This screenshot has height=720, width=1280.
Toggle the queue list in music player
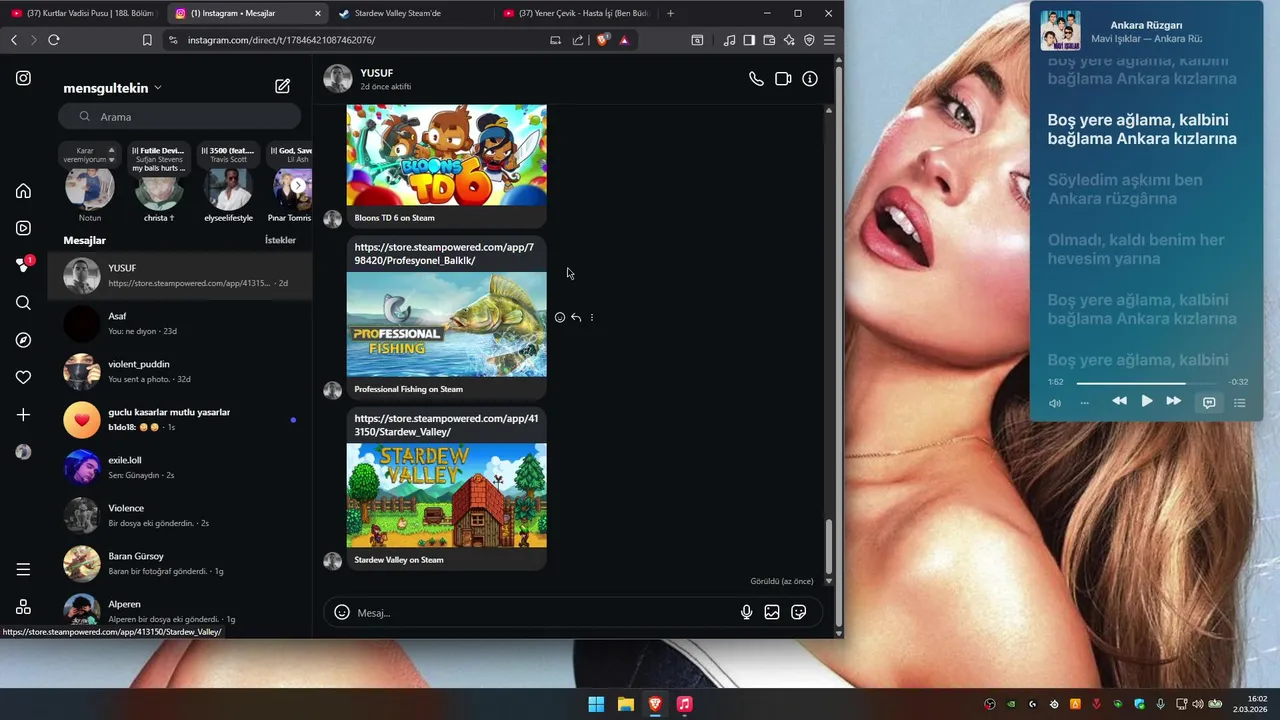[1240, 402]
